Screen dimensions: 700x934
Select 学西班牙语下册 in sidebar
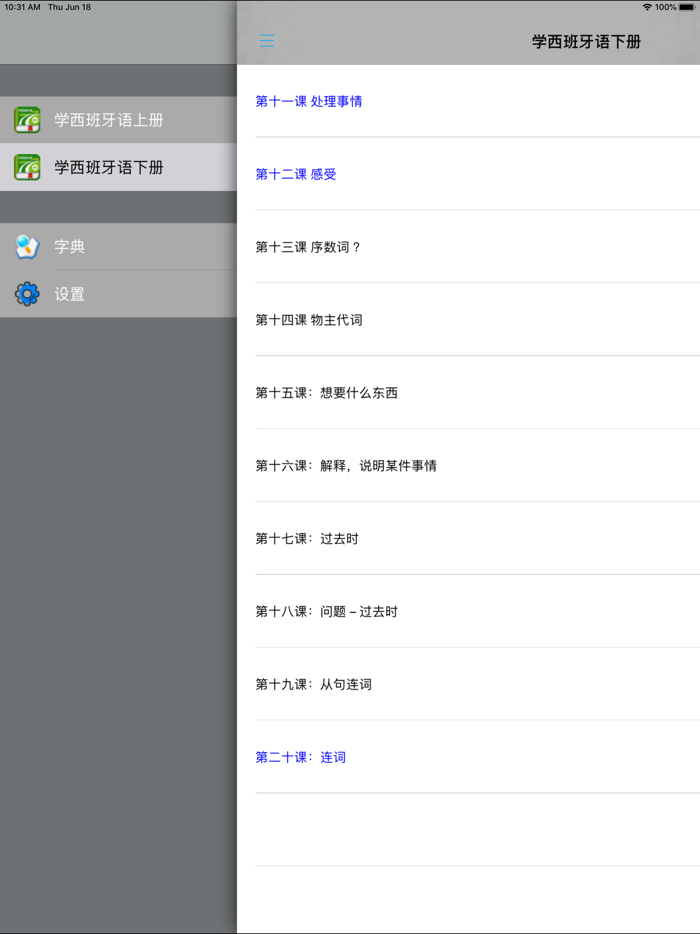119,167
